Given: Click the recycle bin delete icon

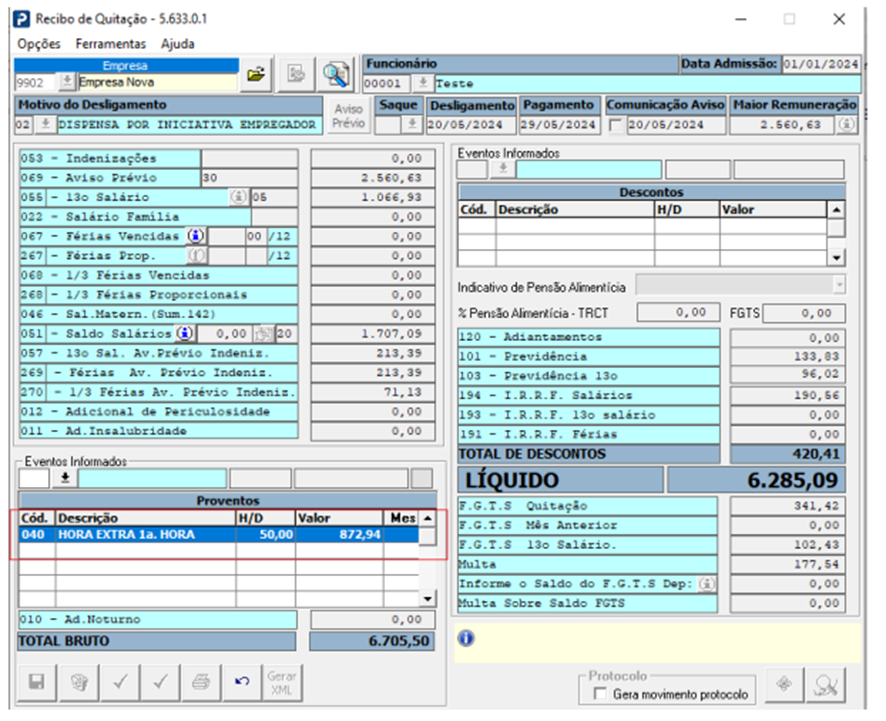Looking at the screenshot, I should coord(79,683).
